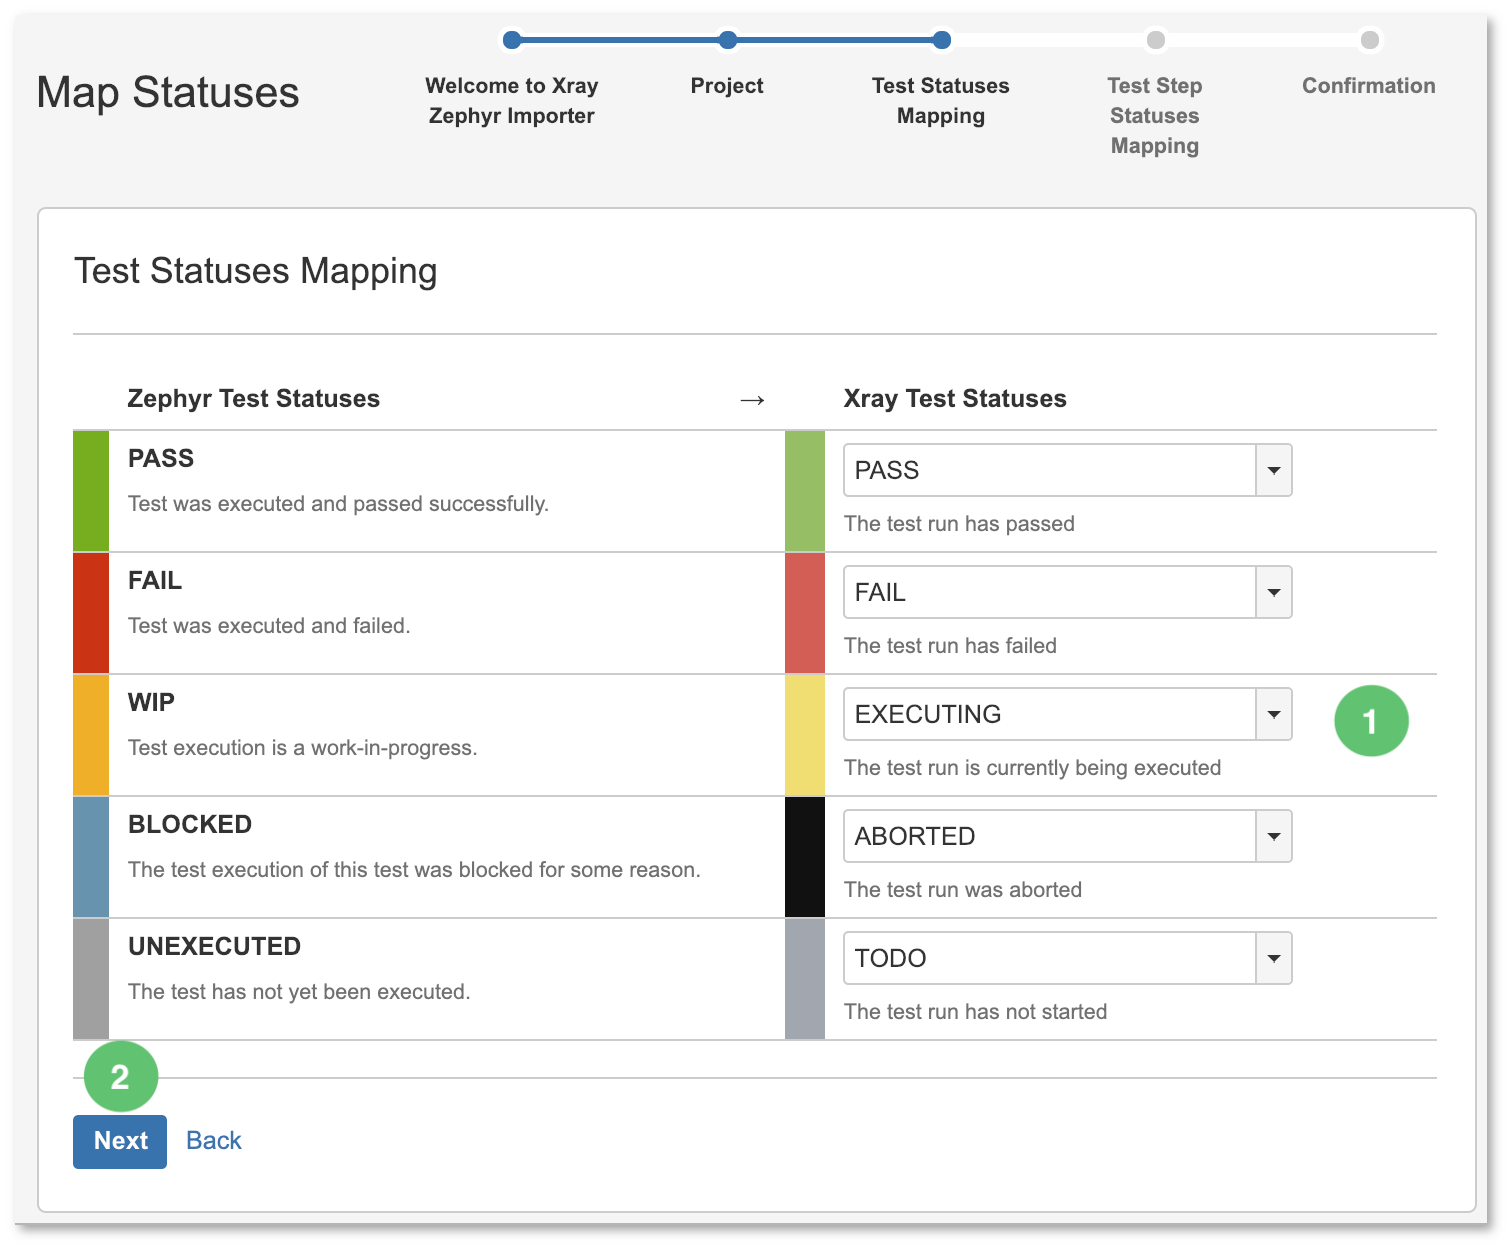Go back using the Back link
1512x1250 pixels.
pyautogui.click(x=214, y=1141)
